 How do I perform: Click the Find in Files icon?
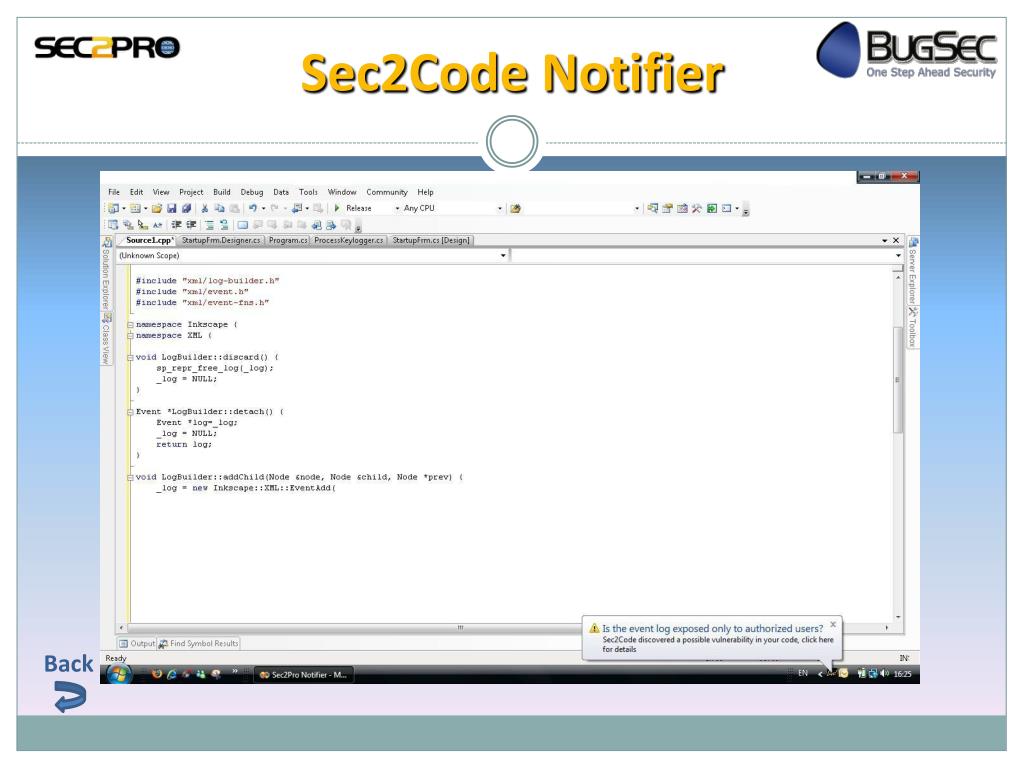(x=515, y=209)
